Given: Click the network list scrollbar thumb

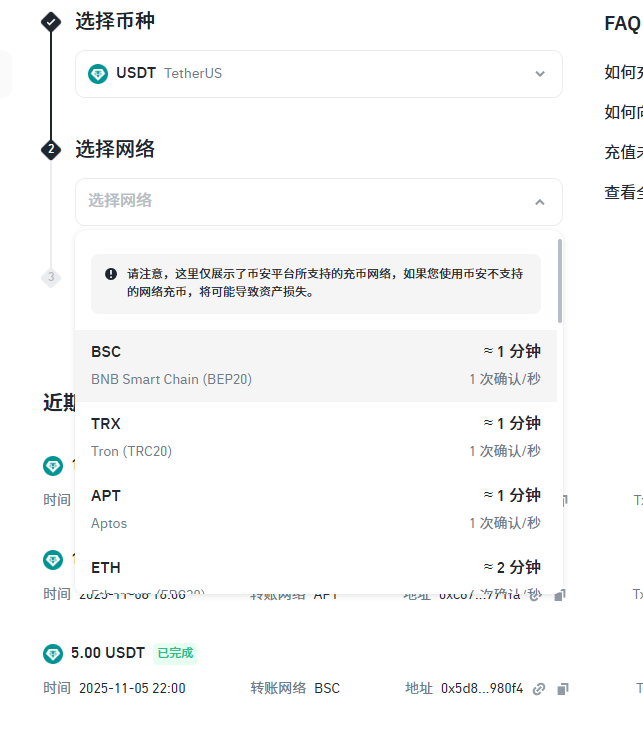Looking at the screenshot, I should 560,282.
